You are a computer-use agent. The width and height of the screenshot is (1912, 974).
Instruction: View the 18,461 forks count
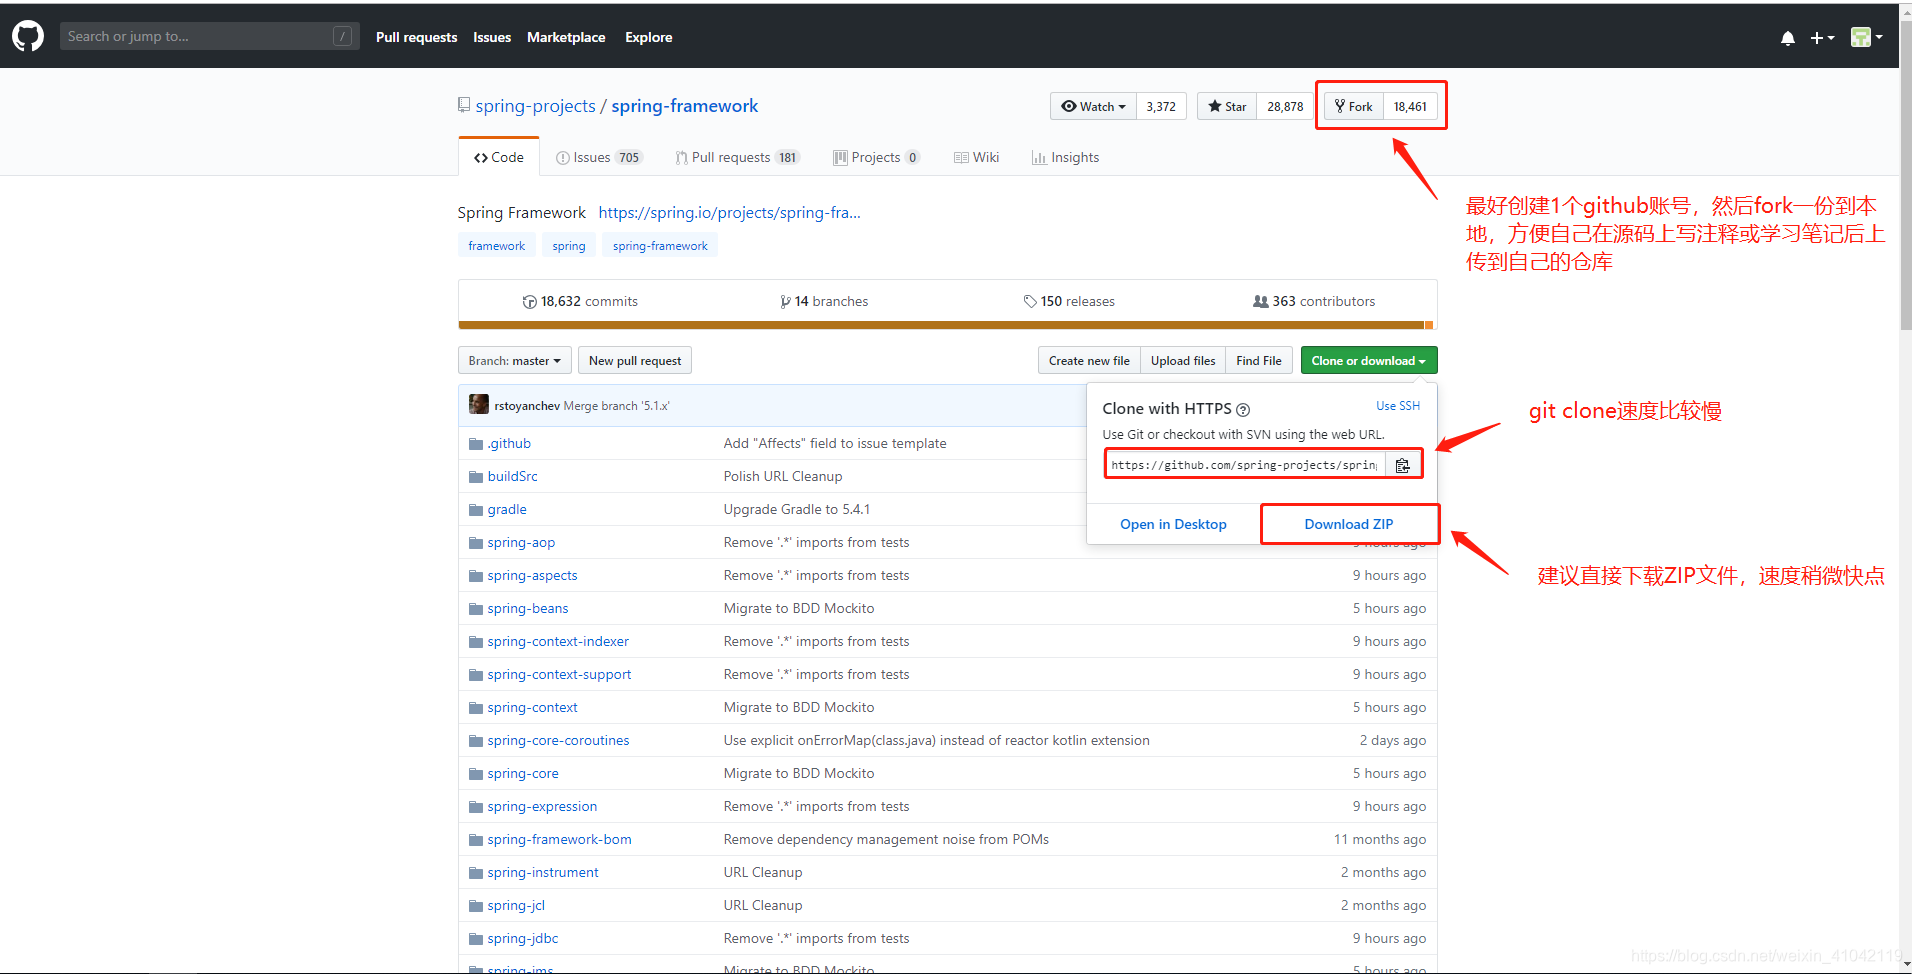pos(1410,106)
